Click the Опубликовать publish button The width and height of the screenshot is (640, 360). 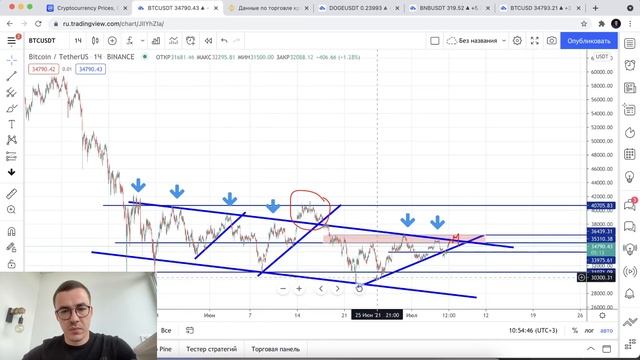pyautogui.click(x=589, y=41)
